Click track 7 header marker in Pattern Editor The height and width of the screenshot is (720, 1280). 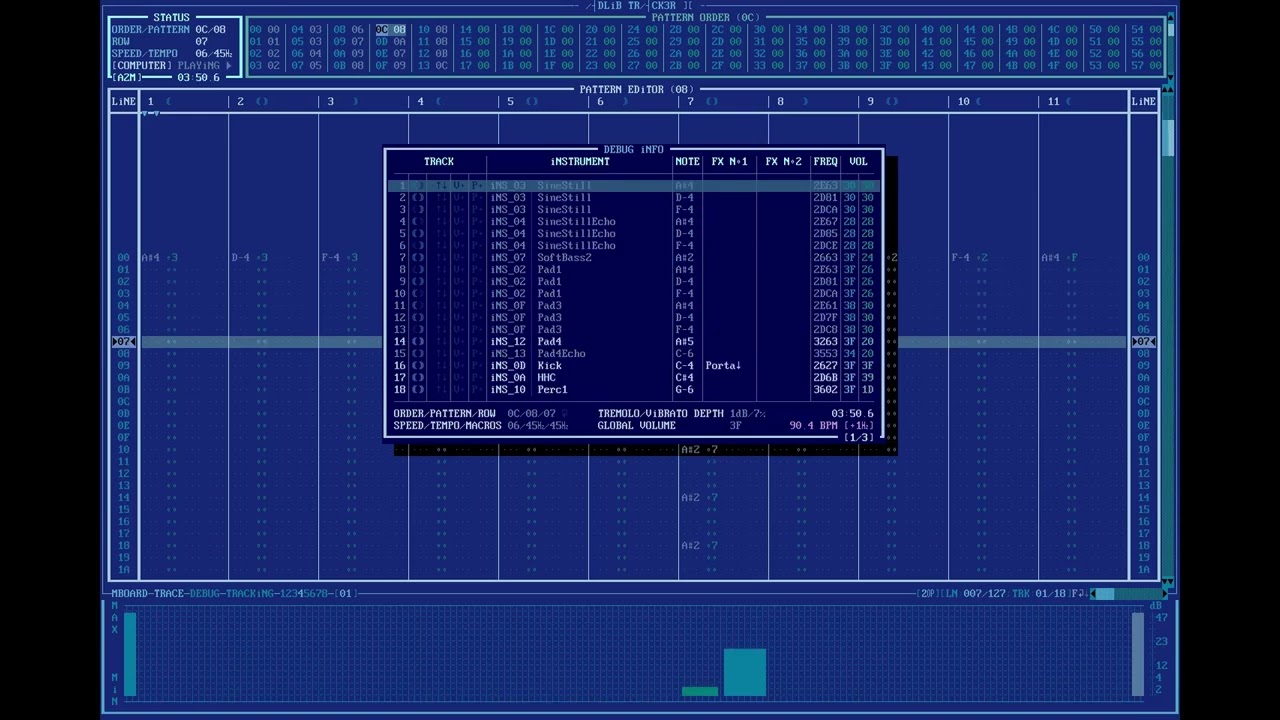(x=712, y=102)
